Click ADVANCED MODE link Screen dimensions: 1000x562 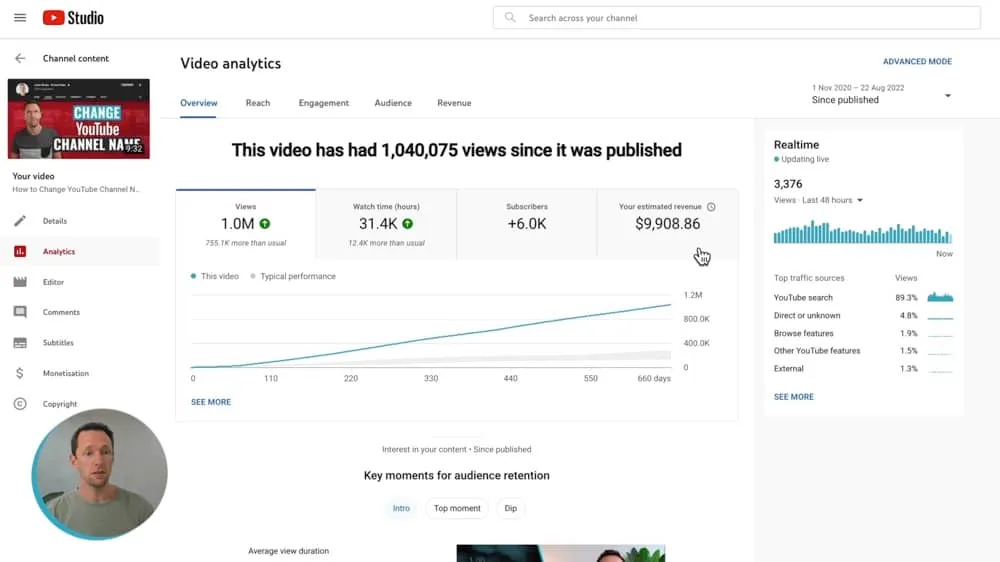click(x=917, y=62)
